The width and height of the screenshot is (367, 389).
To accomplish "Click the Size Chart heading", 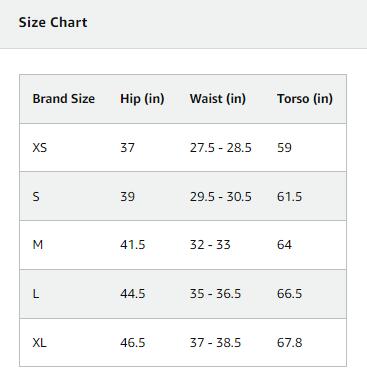I will [53, 22].
